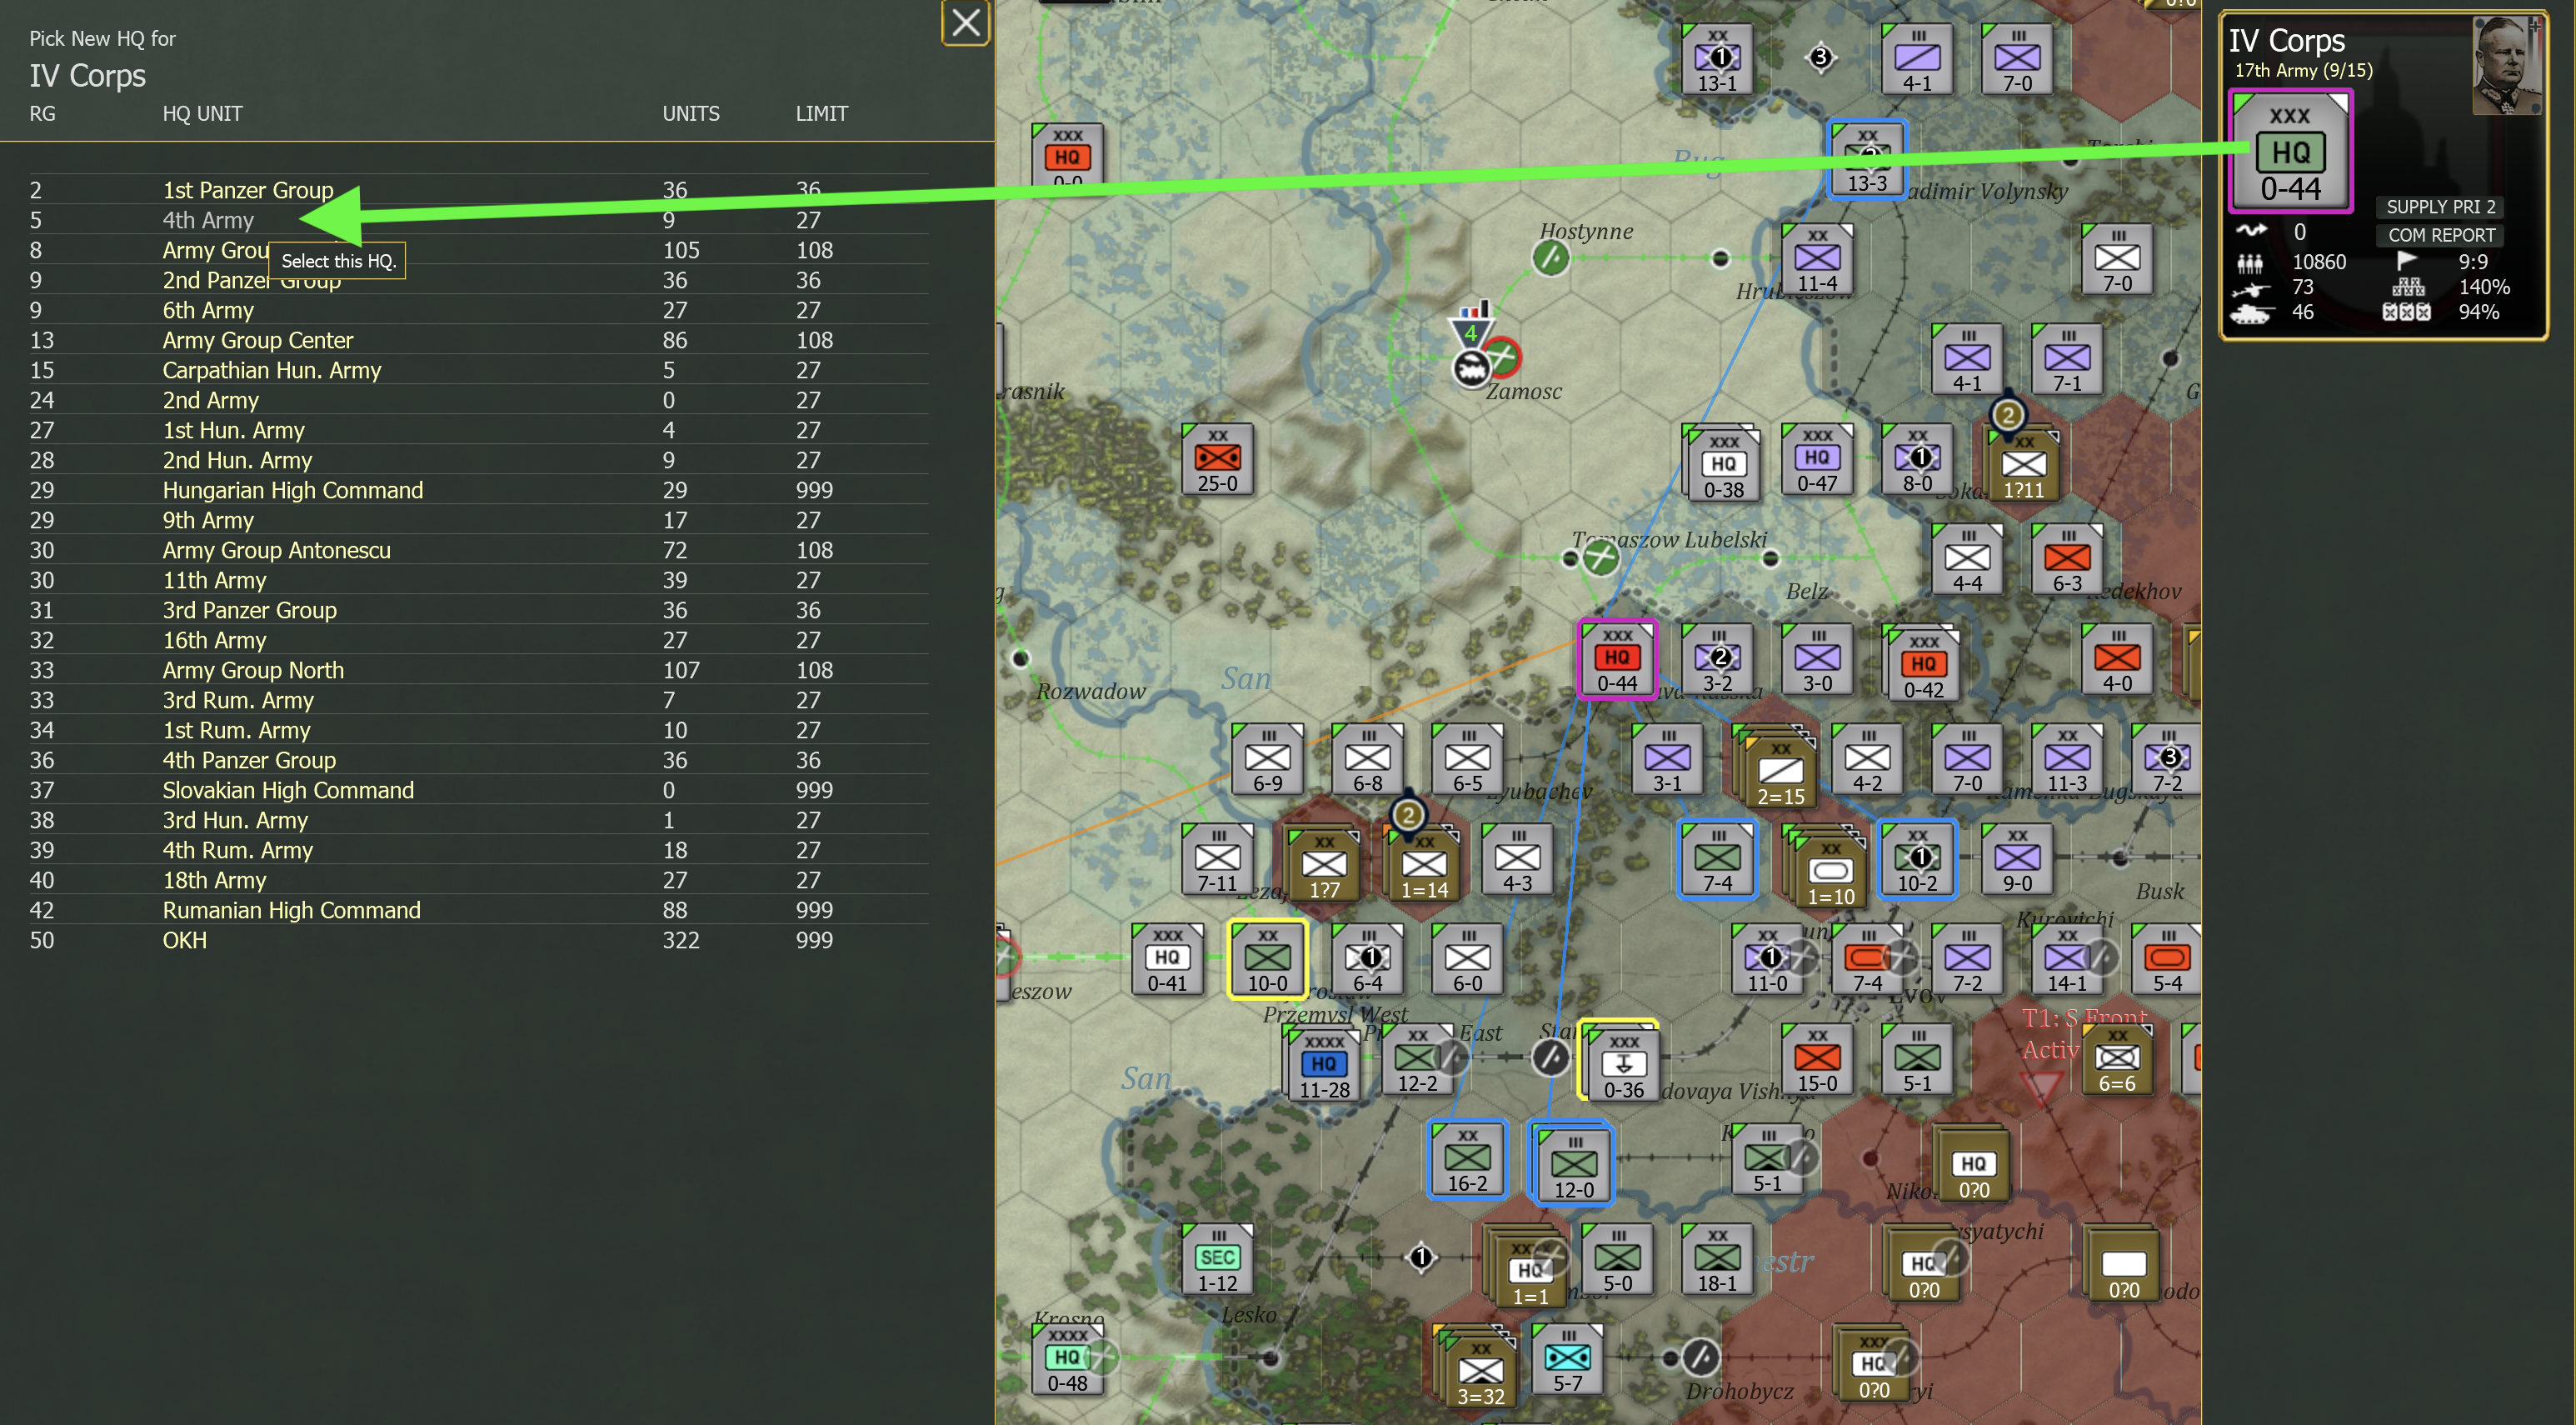The width and height of the screenshot is (2576, 1425).
Task: Choose Army Group Antonescu
Action: (x=478, y=550)
